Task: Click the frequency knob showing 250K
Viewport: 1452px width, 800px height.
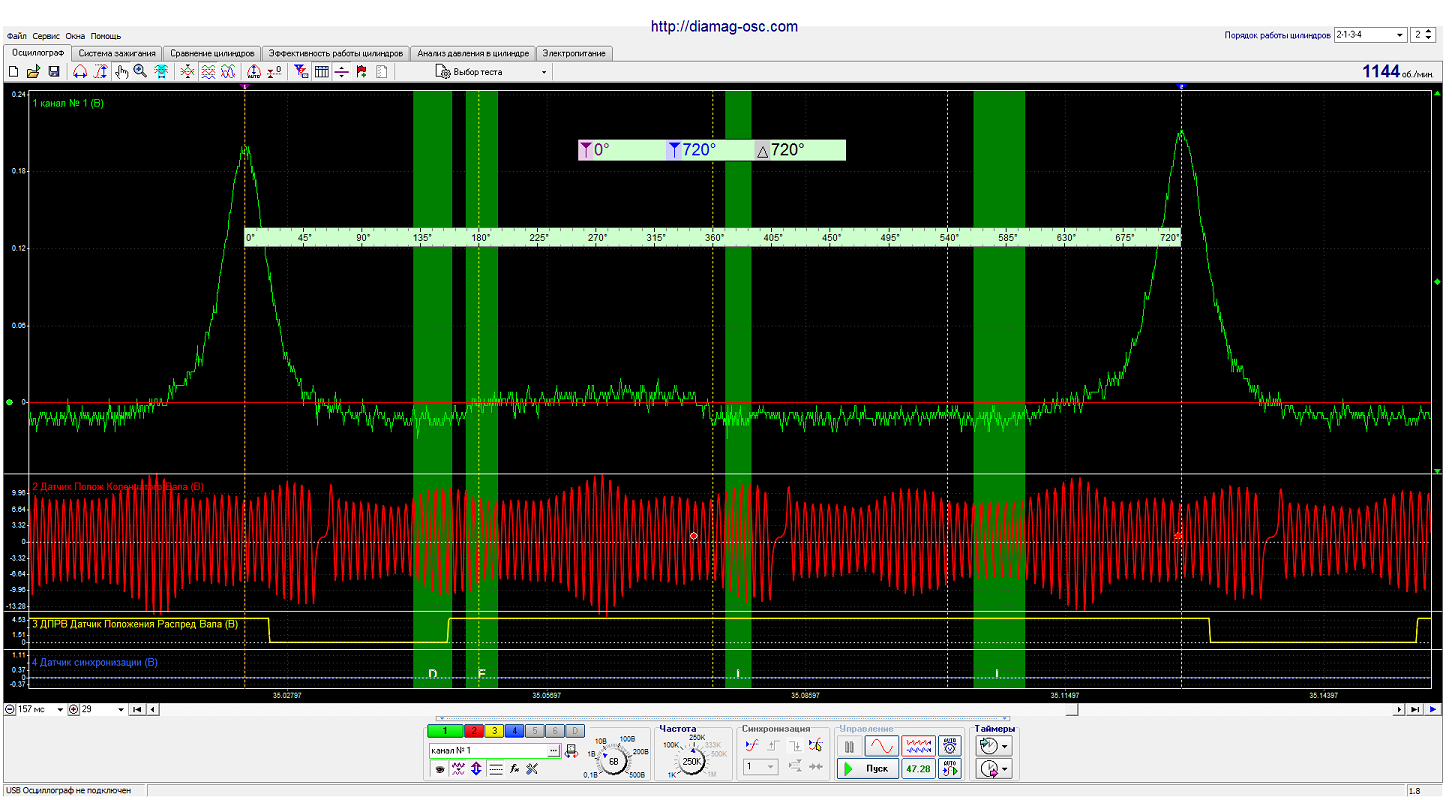Action: (692, 761)
